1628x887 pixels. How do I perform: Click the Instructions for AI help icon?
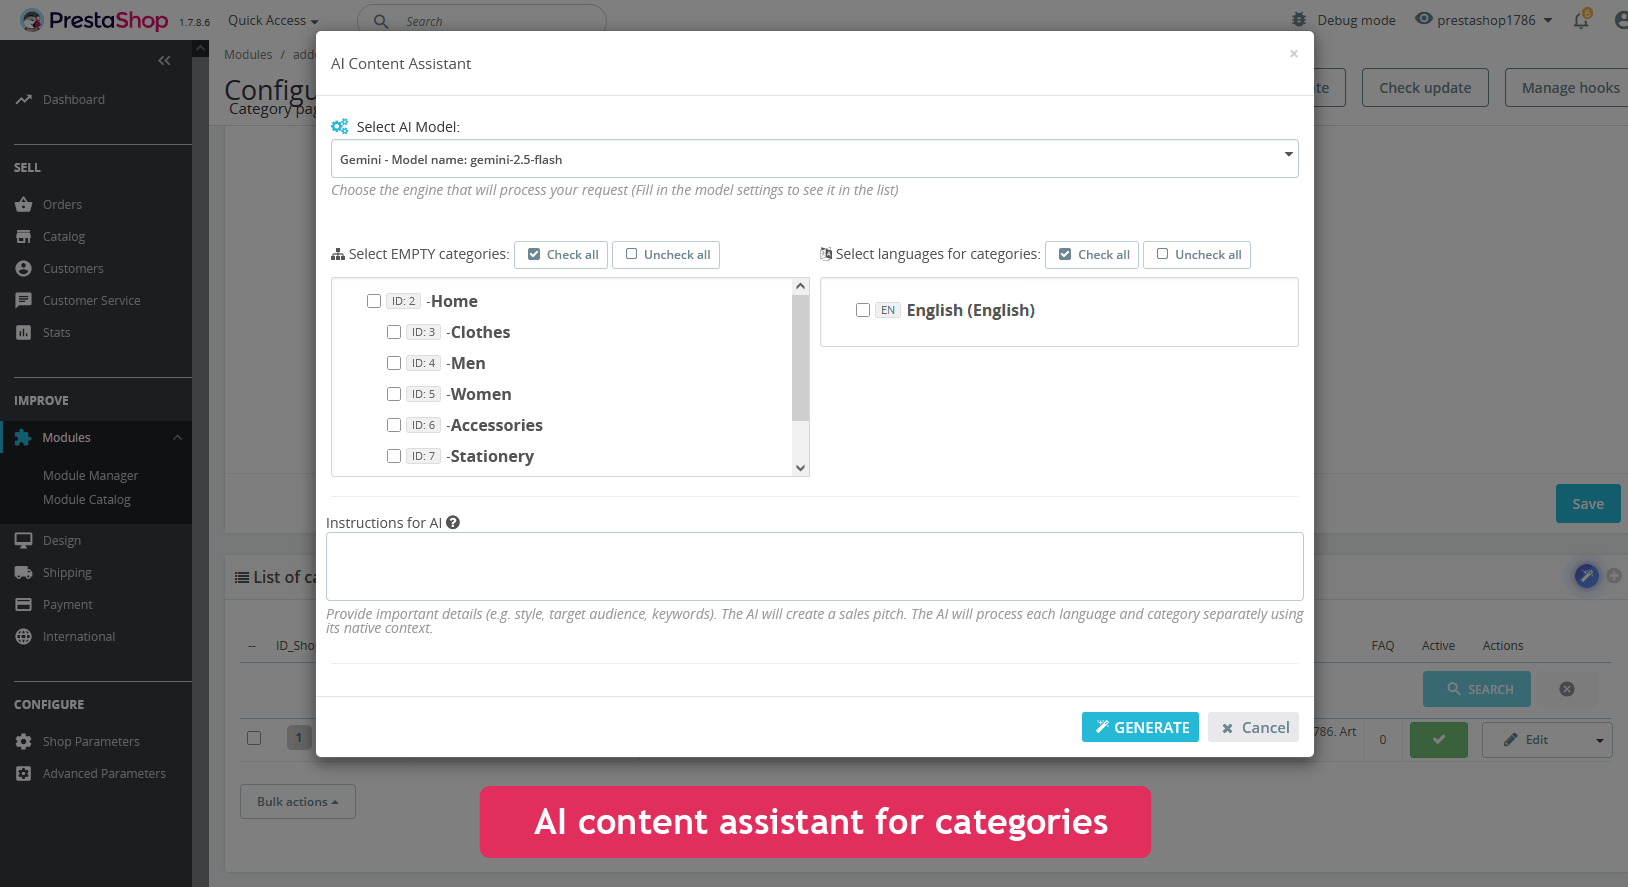click(453, 522)
